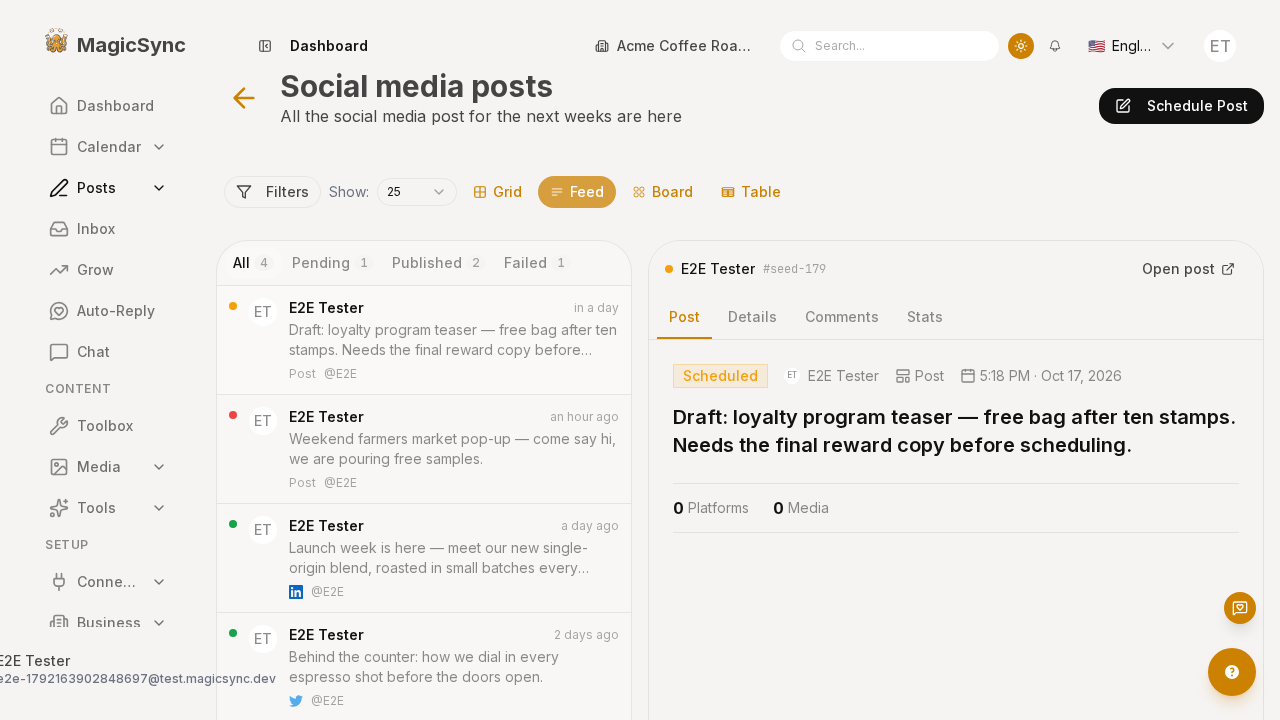Open Auto-Reply in the sidebar
This screenshot has width=1280, height=720.
click(108, 310)
